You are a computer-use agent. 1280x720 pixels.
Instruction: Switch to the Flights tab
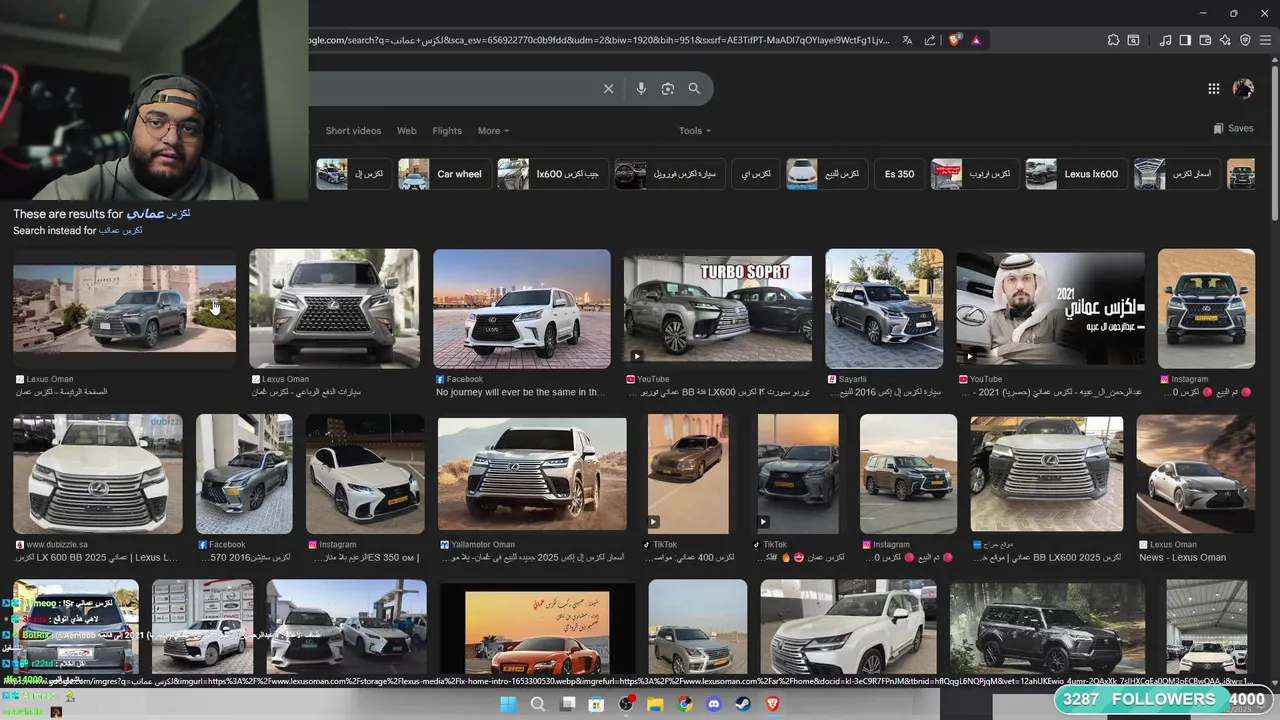(x=447, y=131)
